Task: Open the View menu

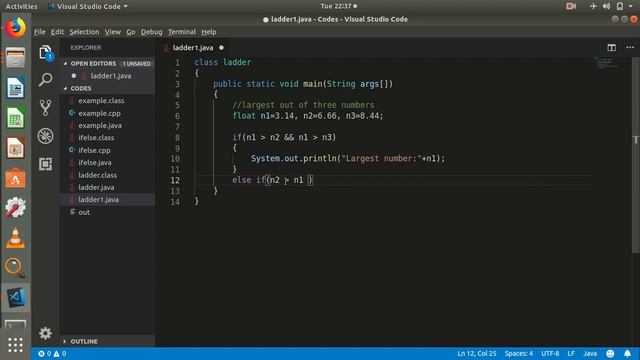Action: pyautogui.click(x=113, y=32)
